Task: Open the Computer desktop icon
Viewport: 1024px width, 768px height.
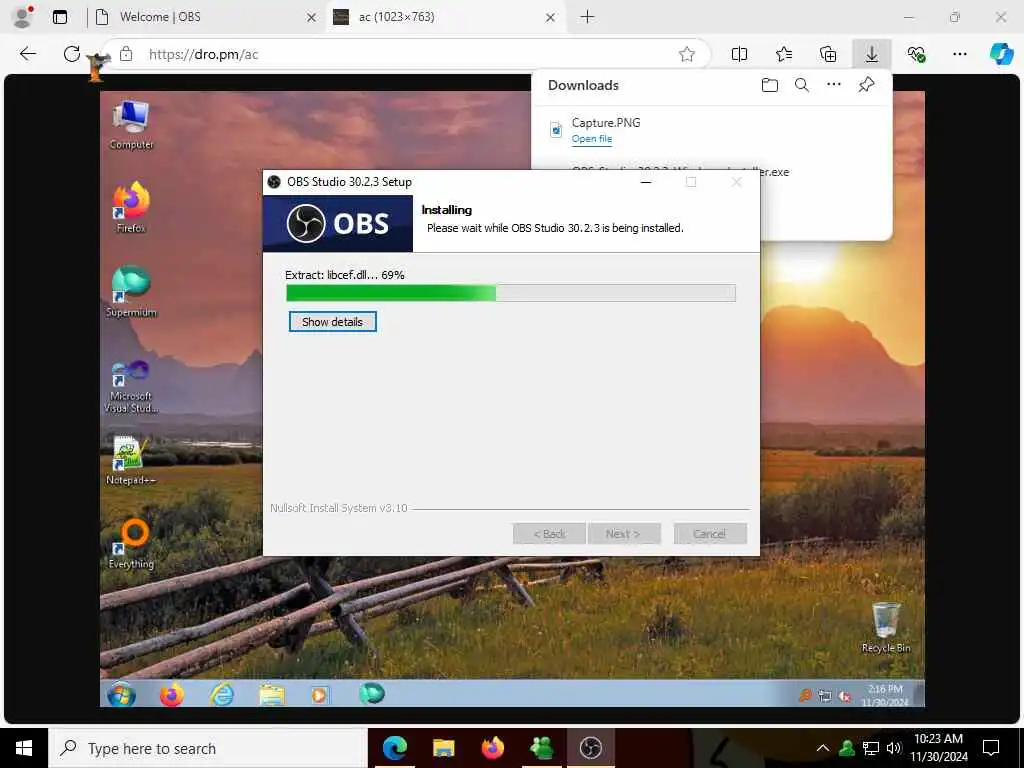Action: coord(131,125)
